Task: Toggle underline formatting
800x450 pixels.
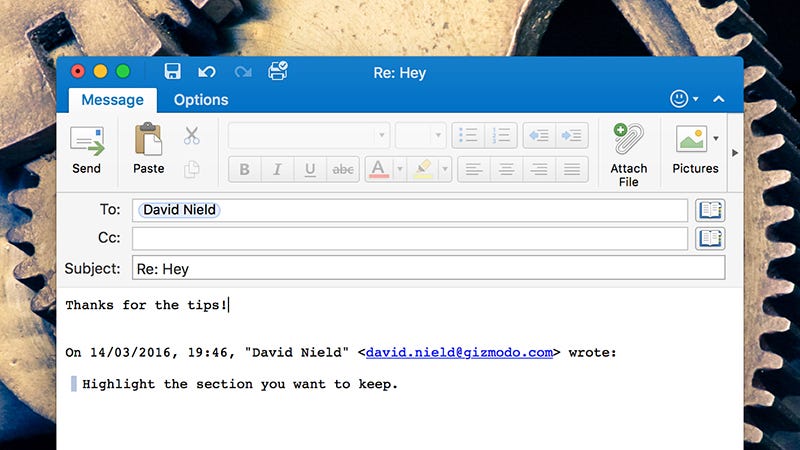Action: pos(310,169)
